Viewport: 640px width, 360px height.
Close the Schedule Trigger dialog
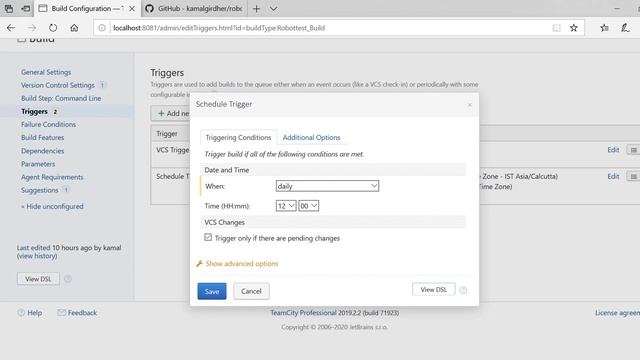469,105
